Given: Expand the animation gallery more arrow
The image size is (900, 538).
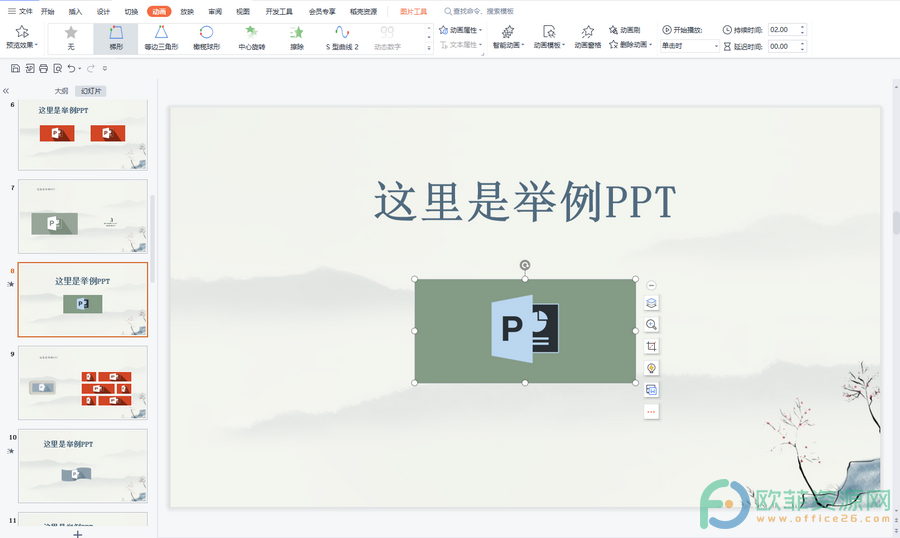Looking at the screenshot, I should point(429,49).
